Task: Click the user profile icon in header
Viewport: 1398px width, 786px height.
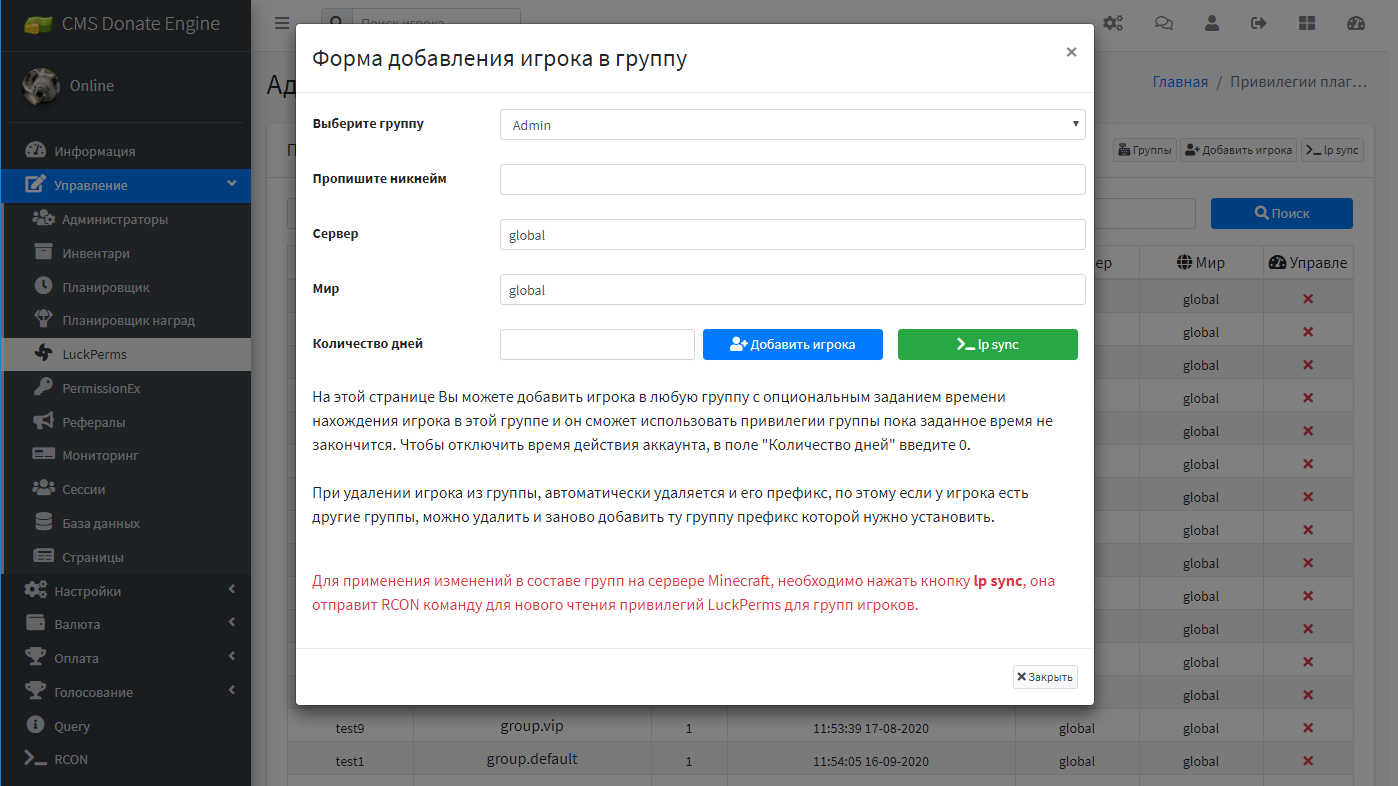Action: [1212, 23]
